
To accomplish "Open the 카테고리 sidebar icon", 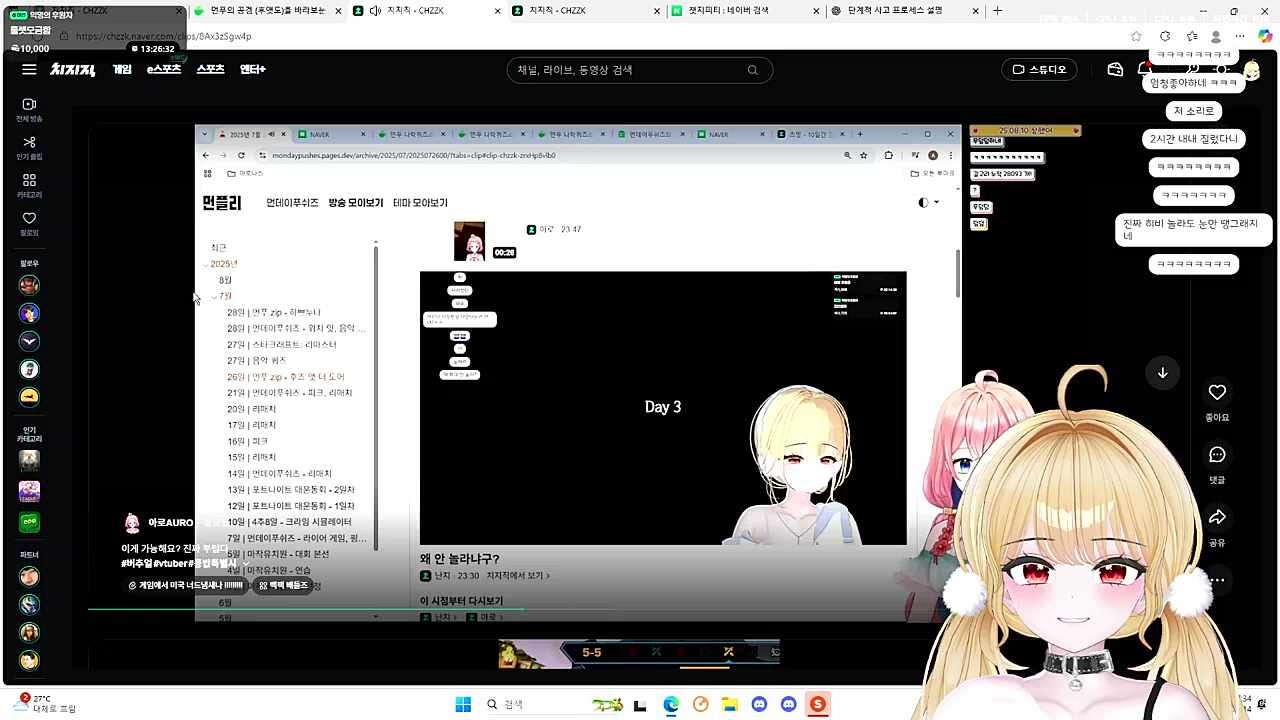I will tap(29, 186).
